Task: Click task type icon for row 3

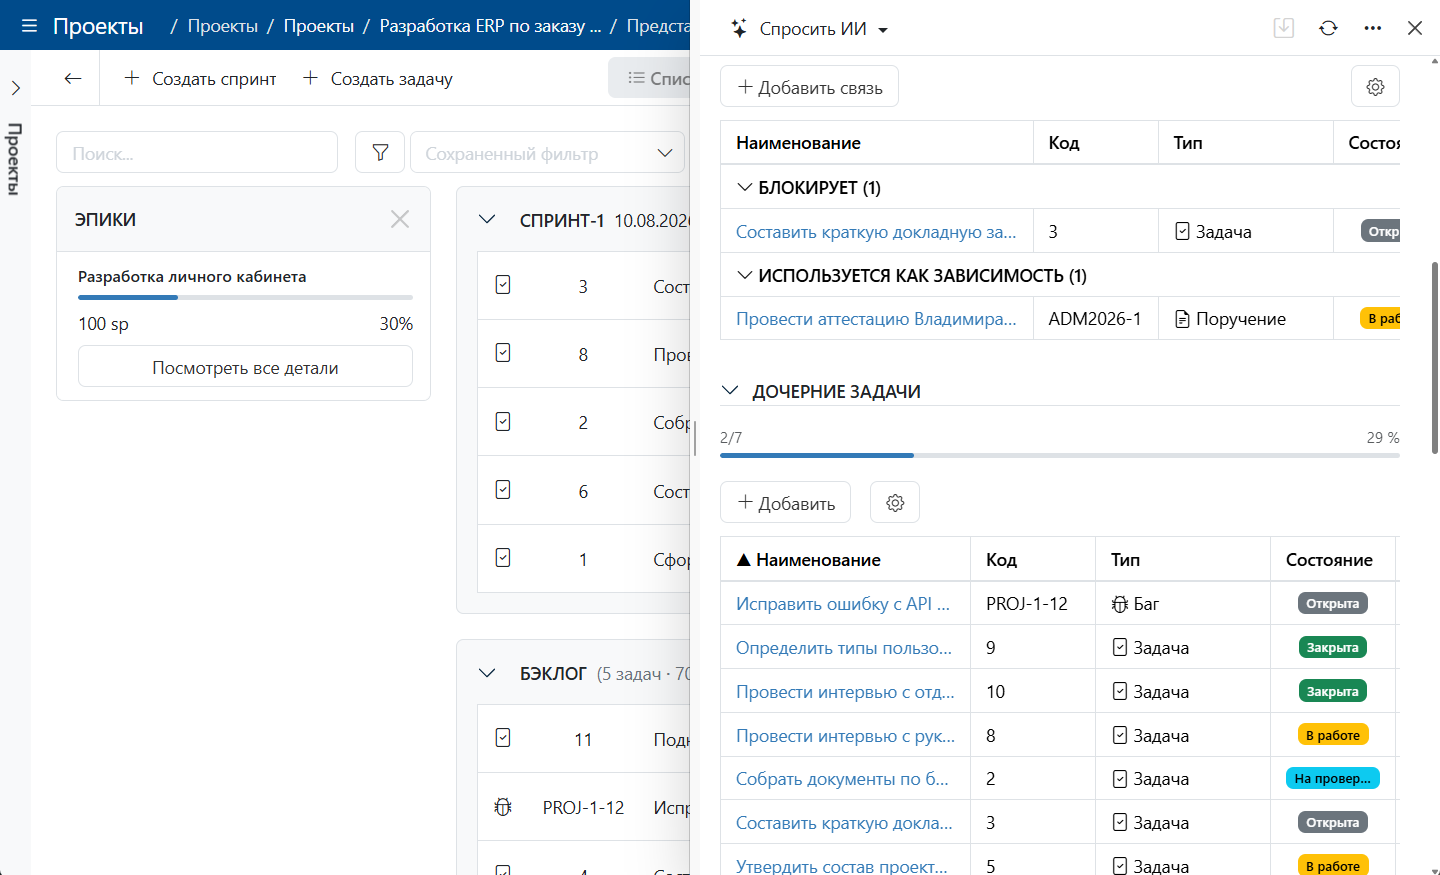Action: (x=503, y=285)
